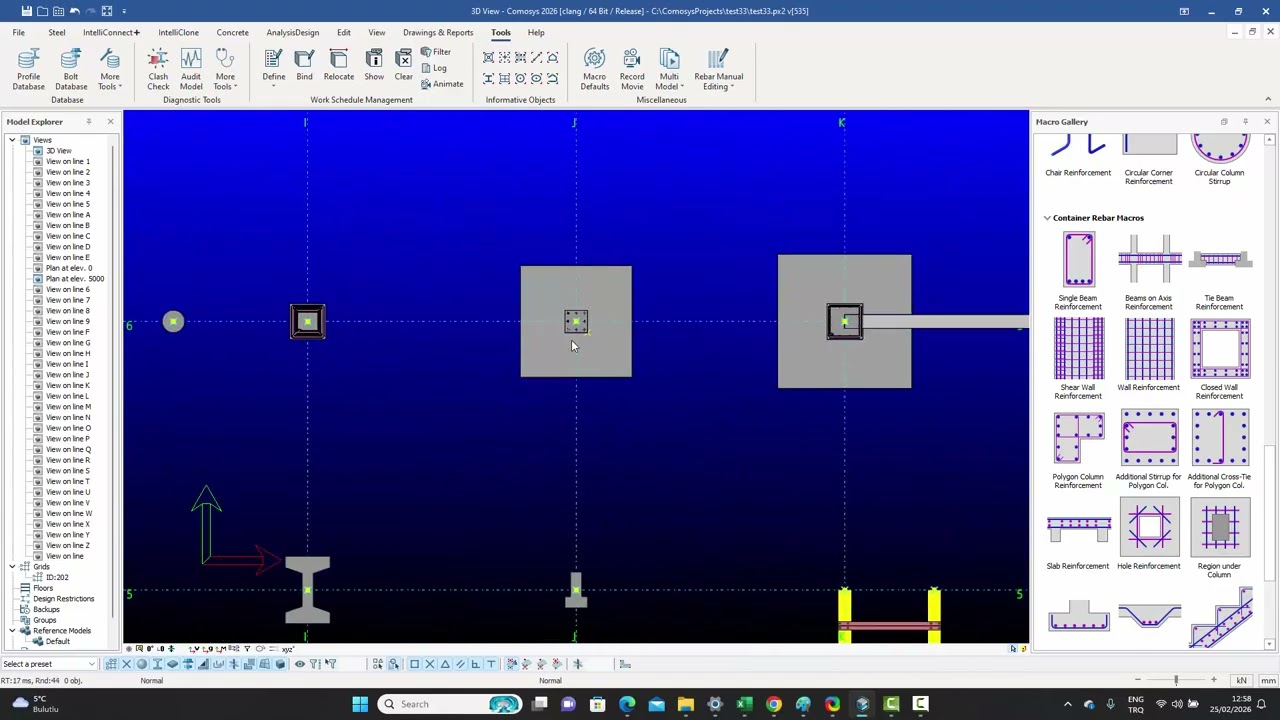Adjust the slider in the bottom status bar
The height and width of the screenshot is (720, 1280).
click(x=1176, y=680)
